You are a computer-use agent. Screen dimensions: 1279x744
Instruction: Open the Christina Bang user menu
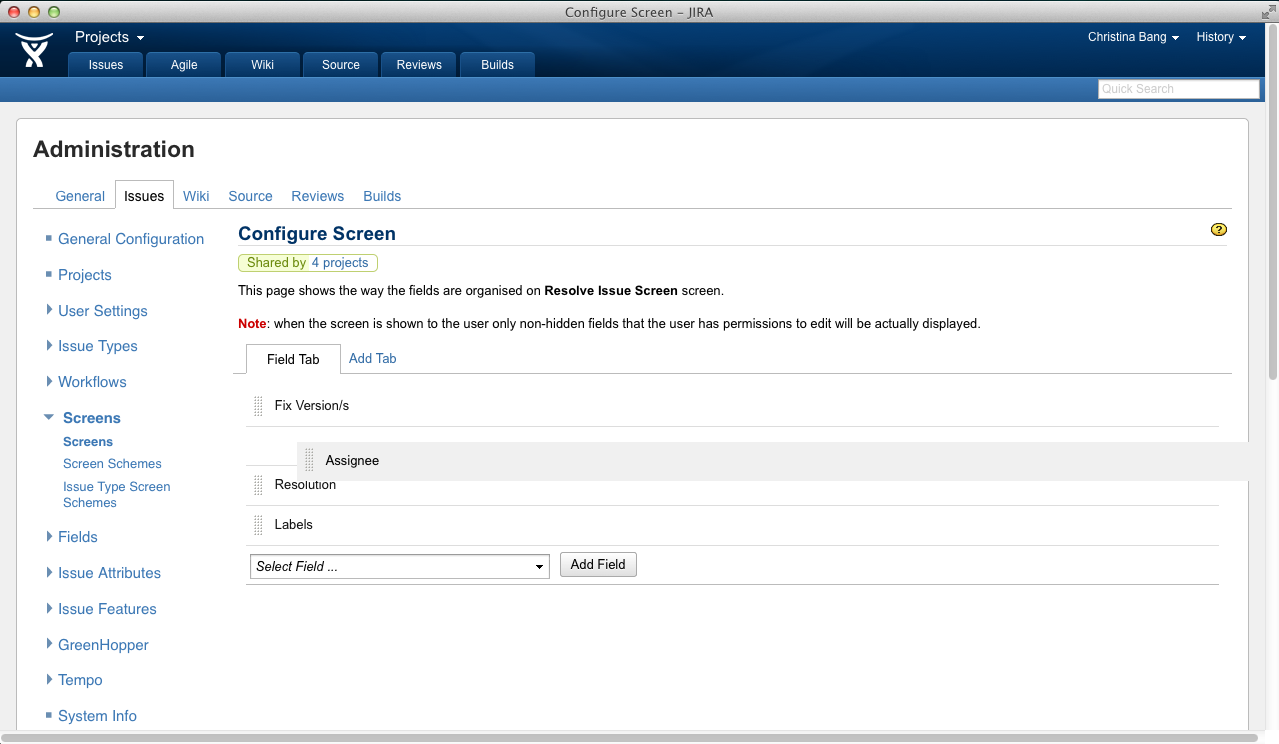coord(1132,36)
